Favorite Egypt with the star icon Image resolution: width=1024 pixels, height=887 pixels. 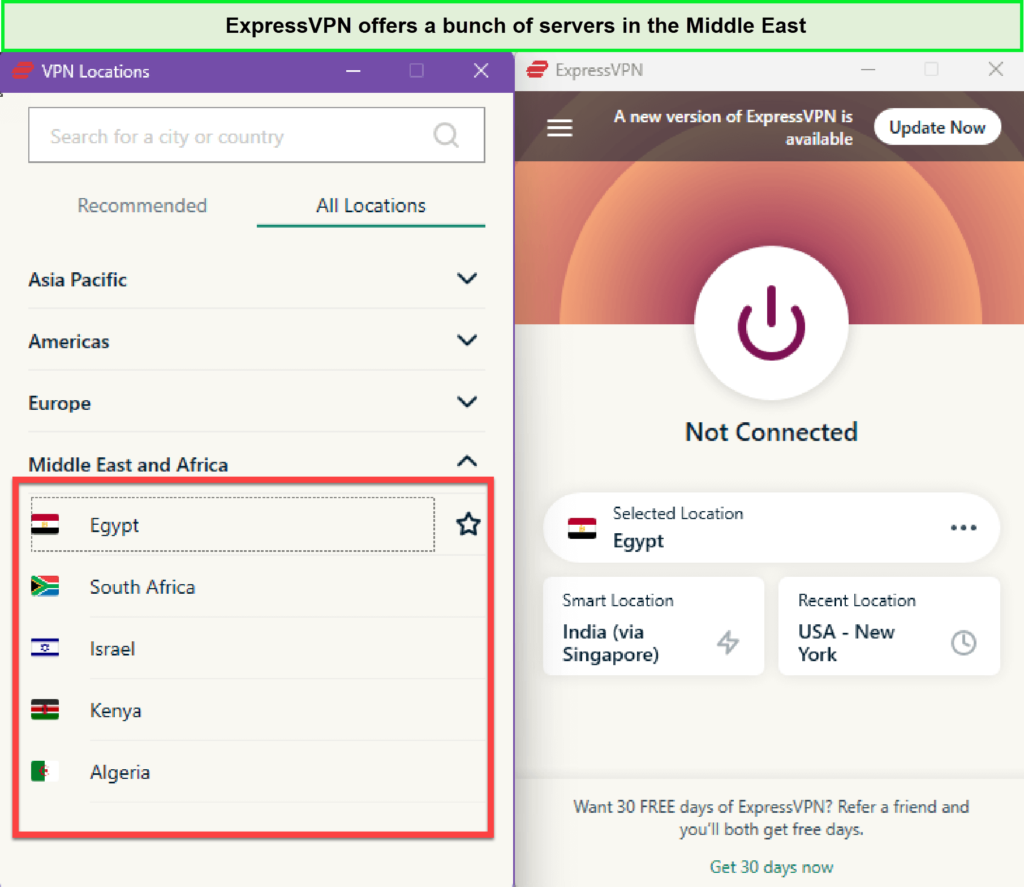coord(468,524)
